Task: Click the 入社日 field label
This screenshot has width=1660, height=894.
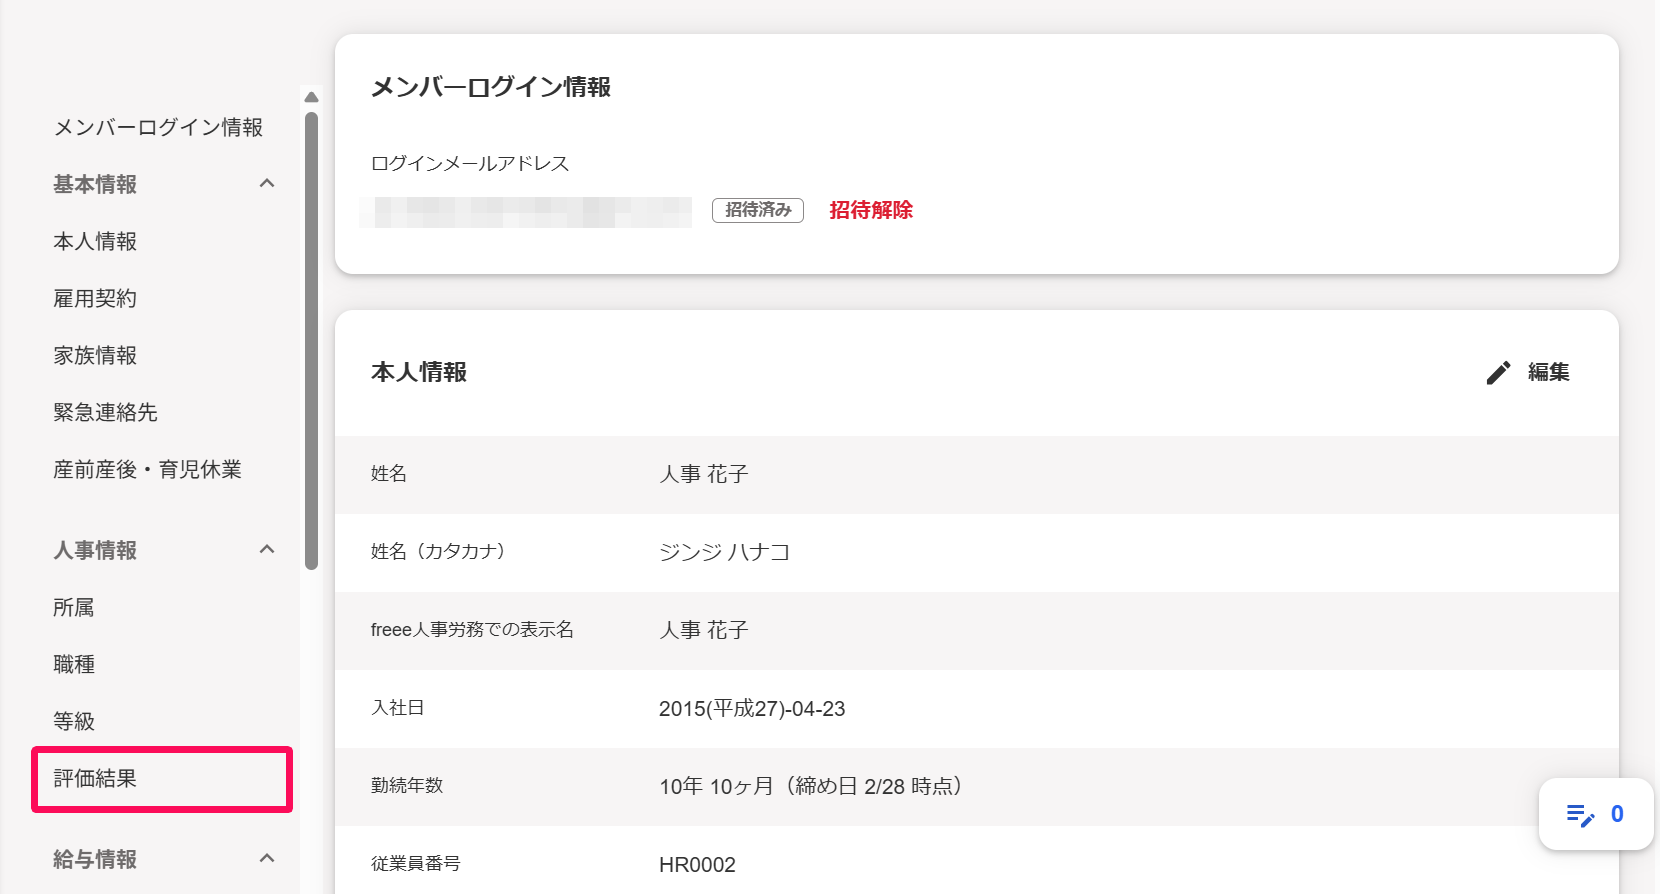Action: click(398, 707)
